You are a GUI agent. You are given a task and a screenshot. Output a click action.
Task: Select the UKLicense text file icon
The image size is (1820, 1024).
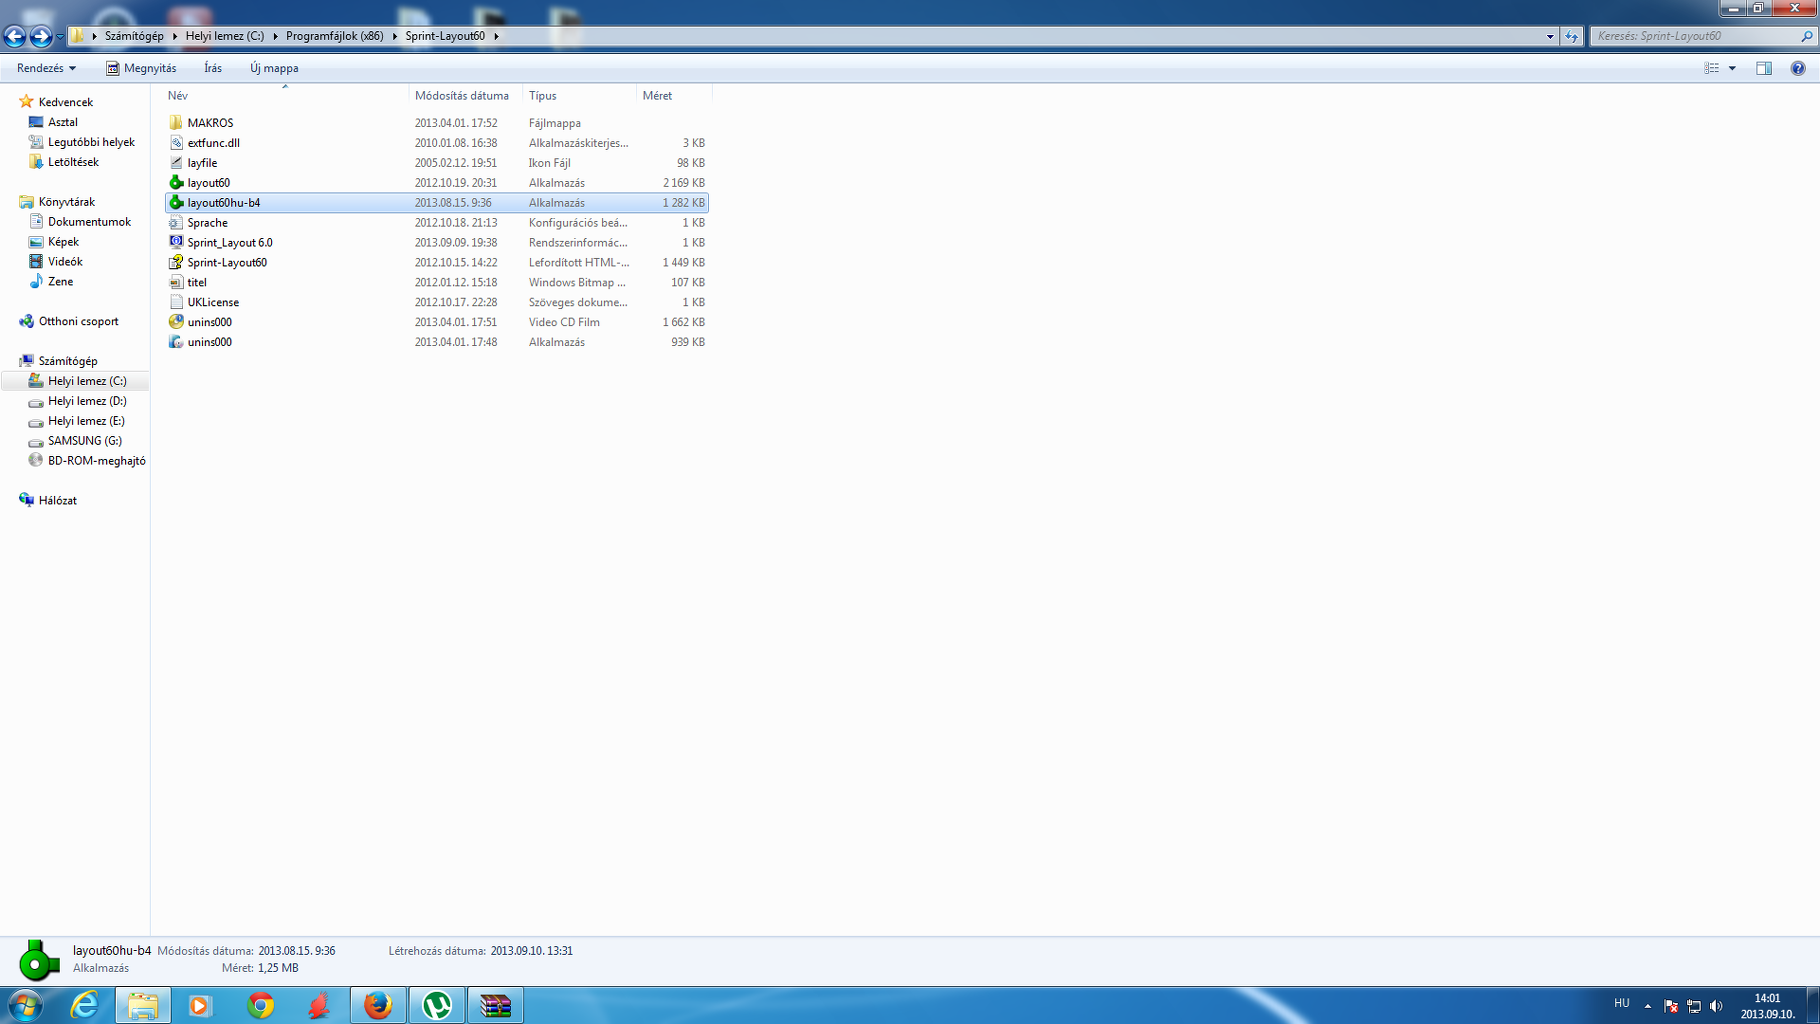pos(176,302)
